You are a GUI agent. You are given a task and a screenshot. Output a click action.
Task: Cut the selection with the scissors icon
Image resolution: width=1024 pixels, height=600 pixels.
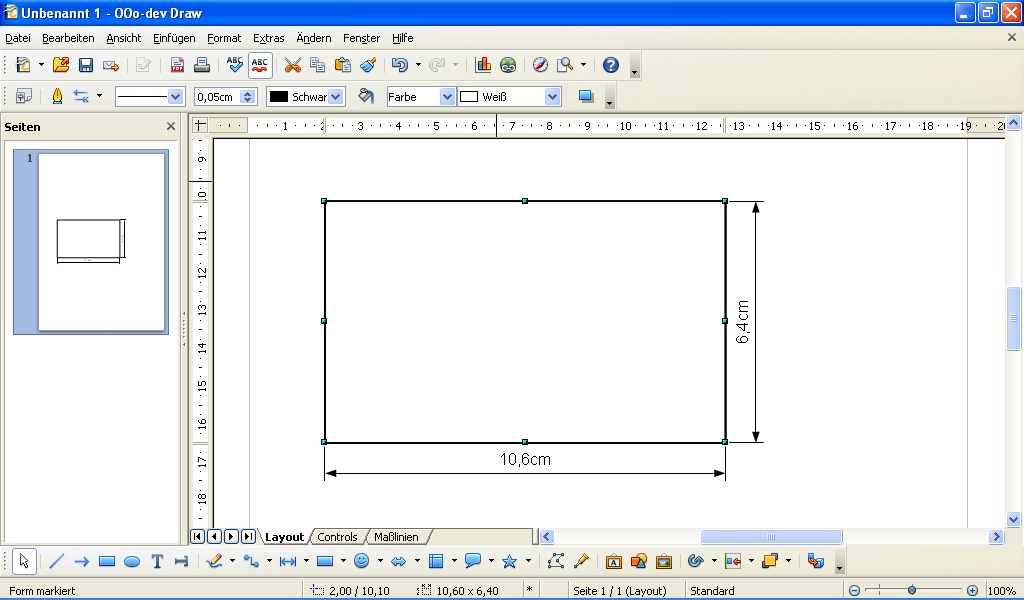click(293, 65)
